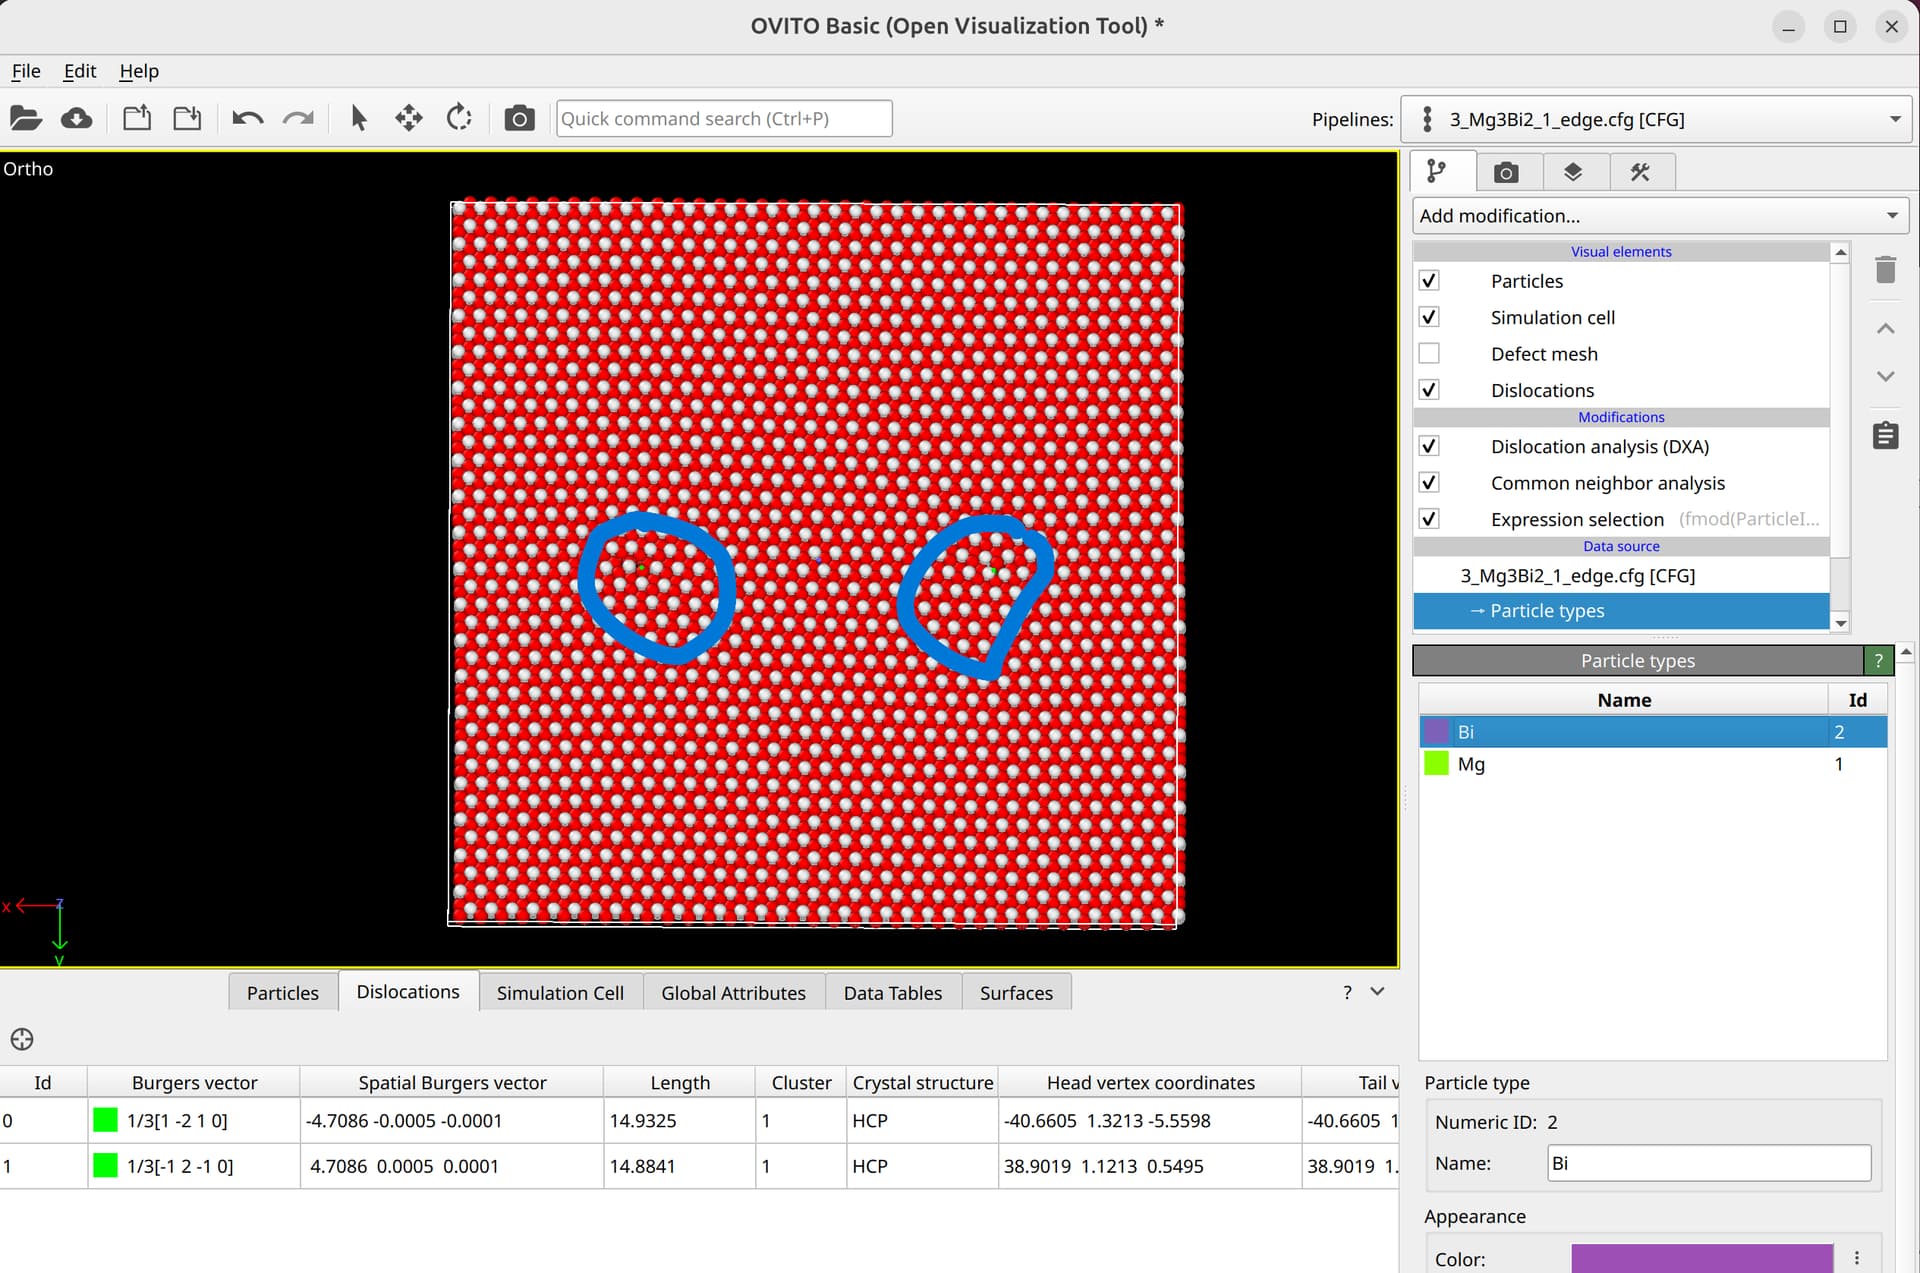Enable the Defect mesh checkbox
The image size is (1920, 1273).
pyautogui.click(x=1429, y=354)
